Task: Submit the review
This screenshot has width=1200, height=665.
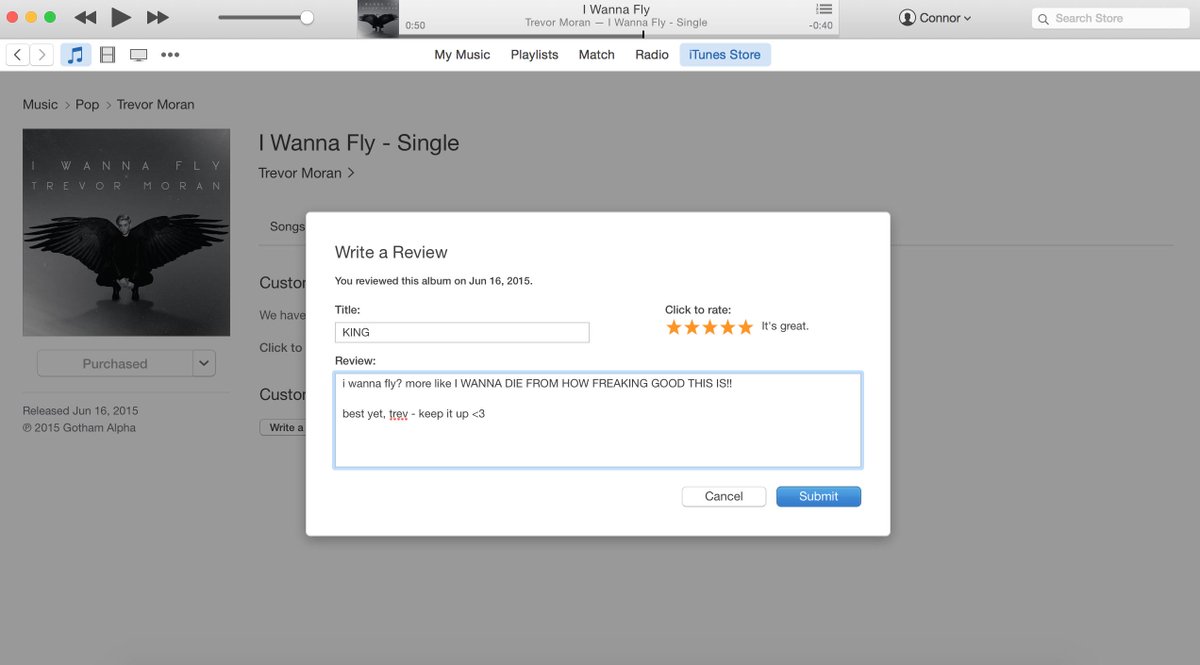Action: (818, 496)
